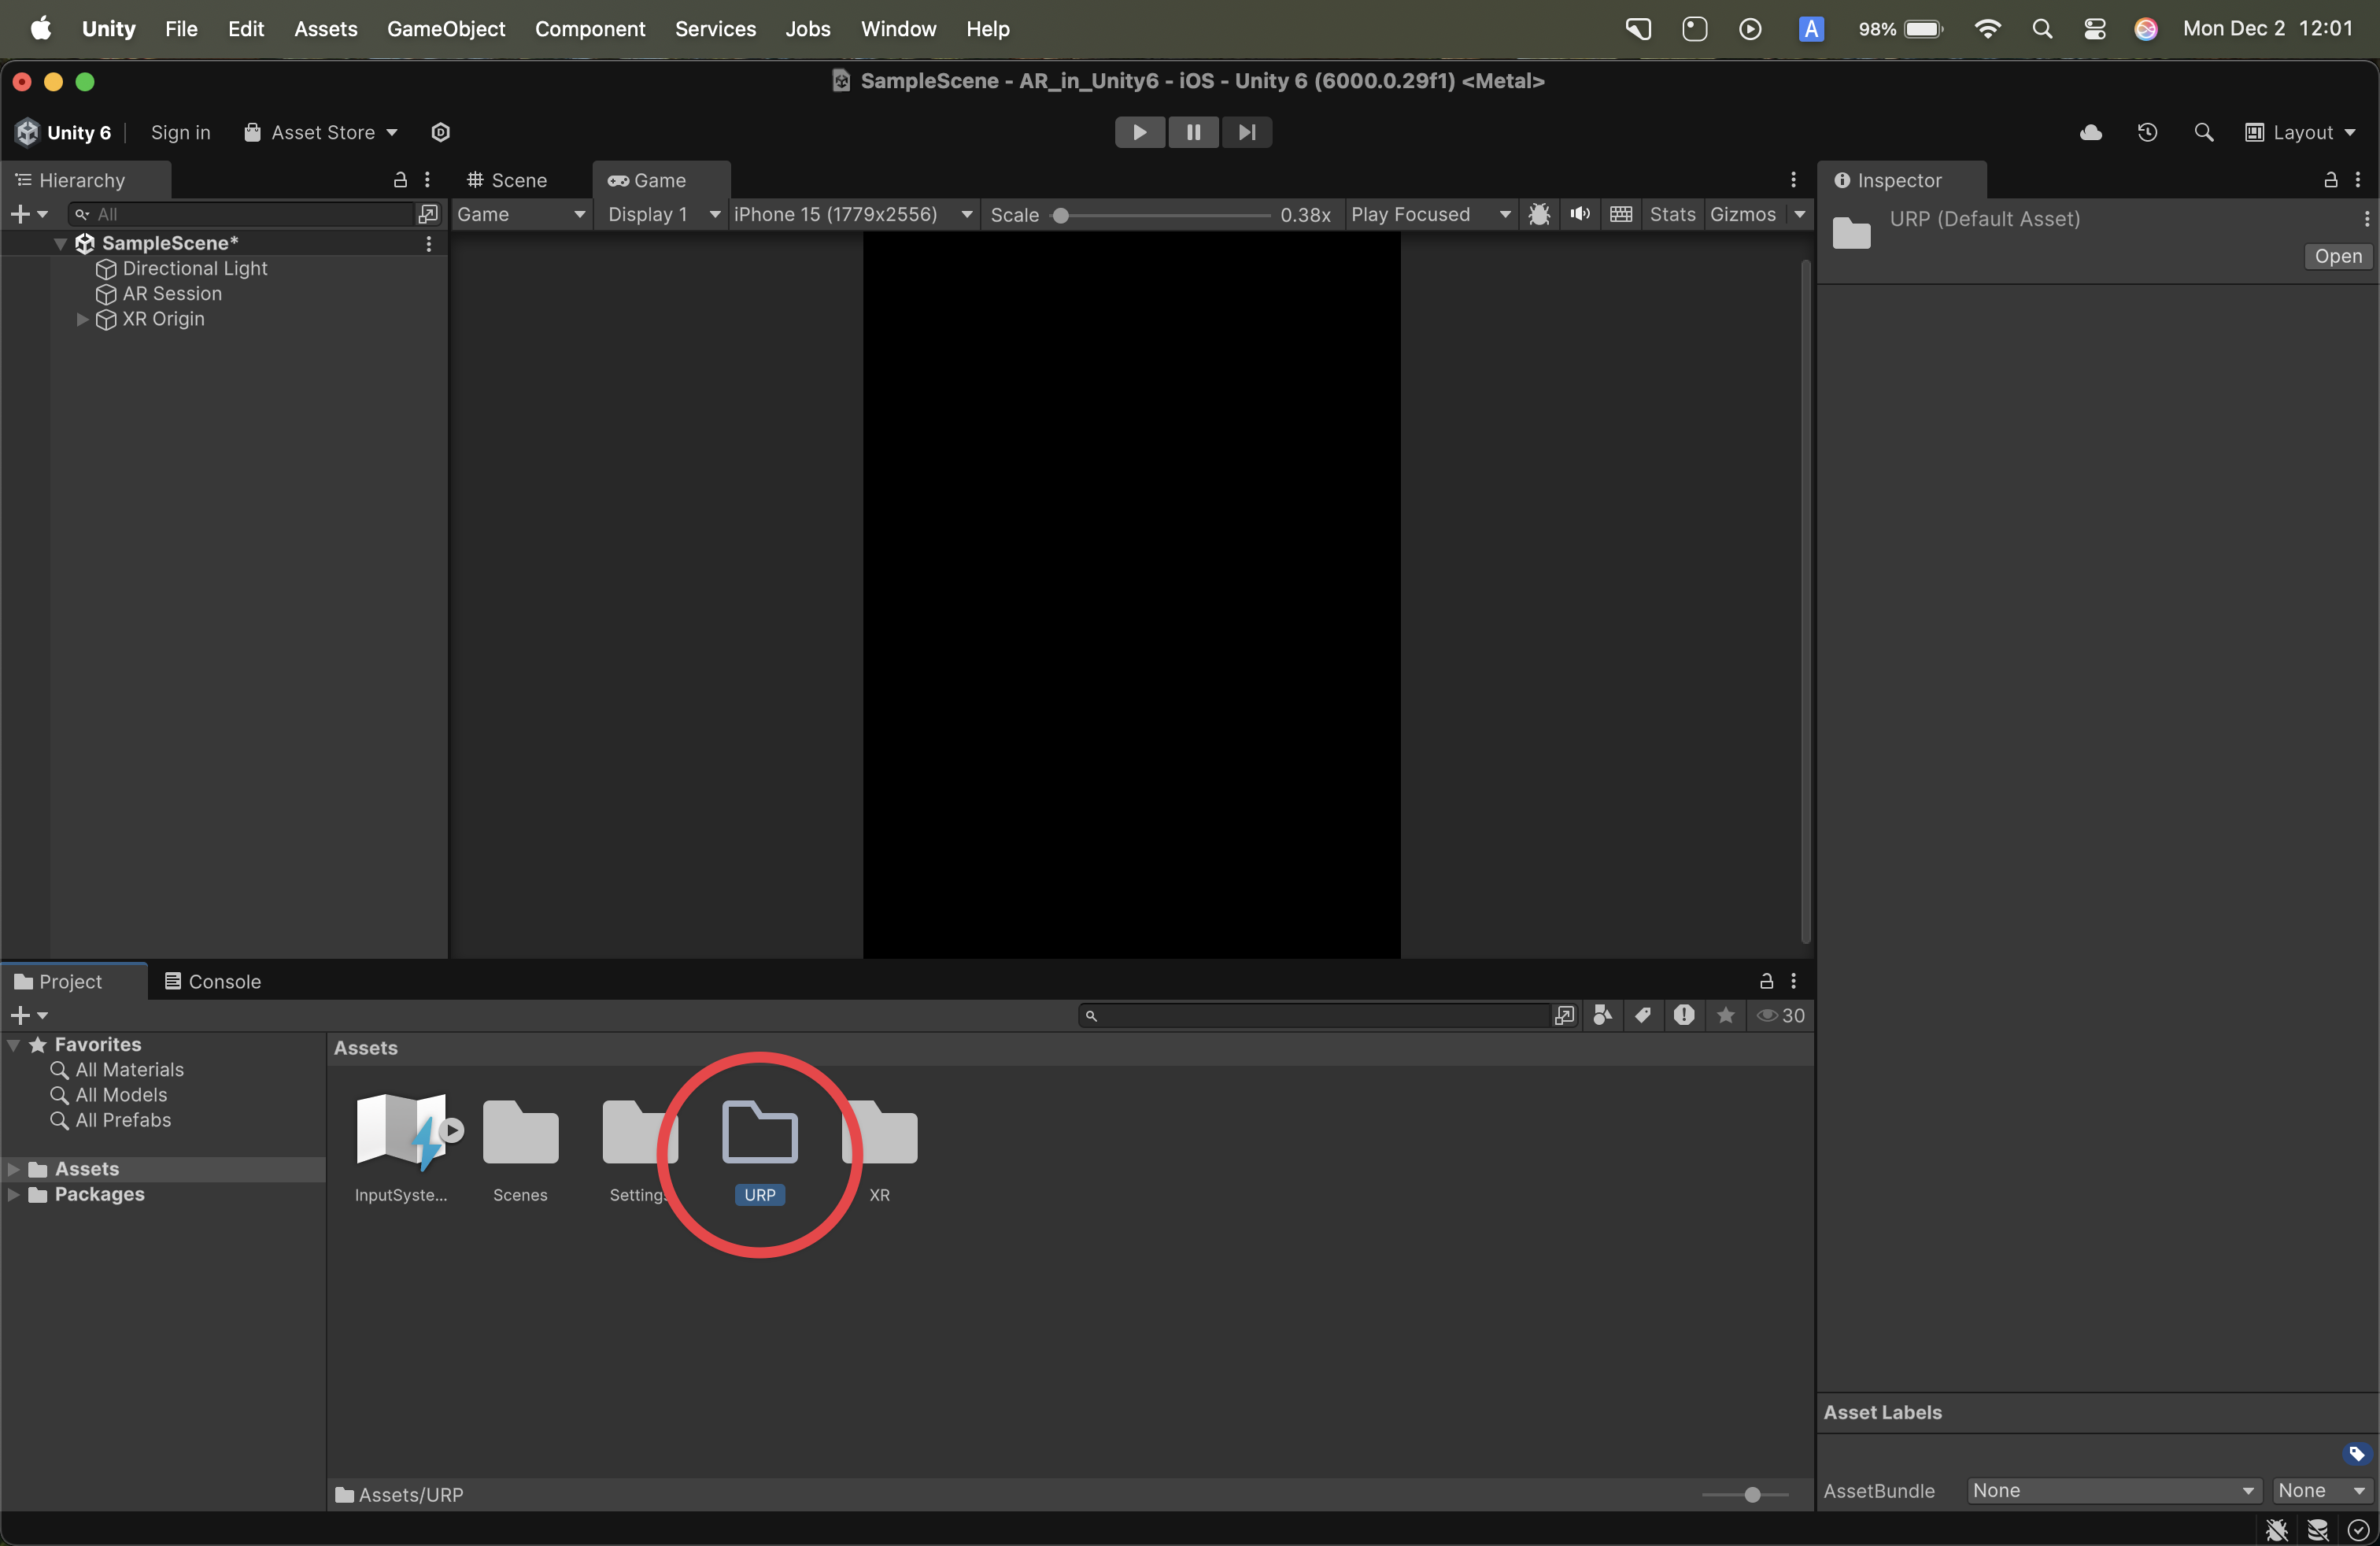The image size is (2380, 1546).
Task: Click the package manager settings icon
Action: [x=440, y=132]
